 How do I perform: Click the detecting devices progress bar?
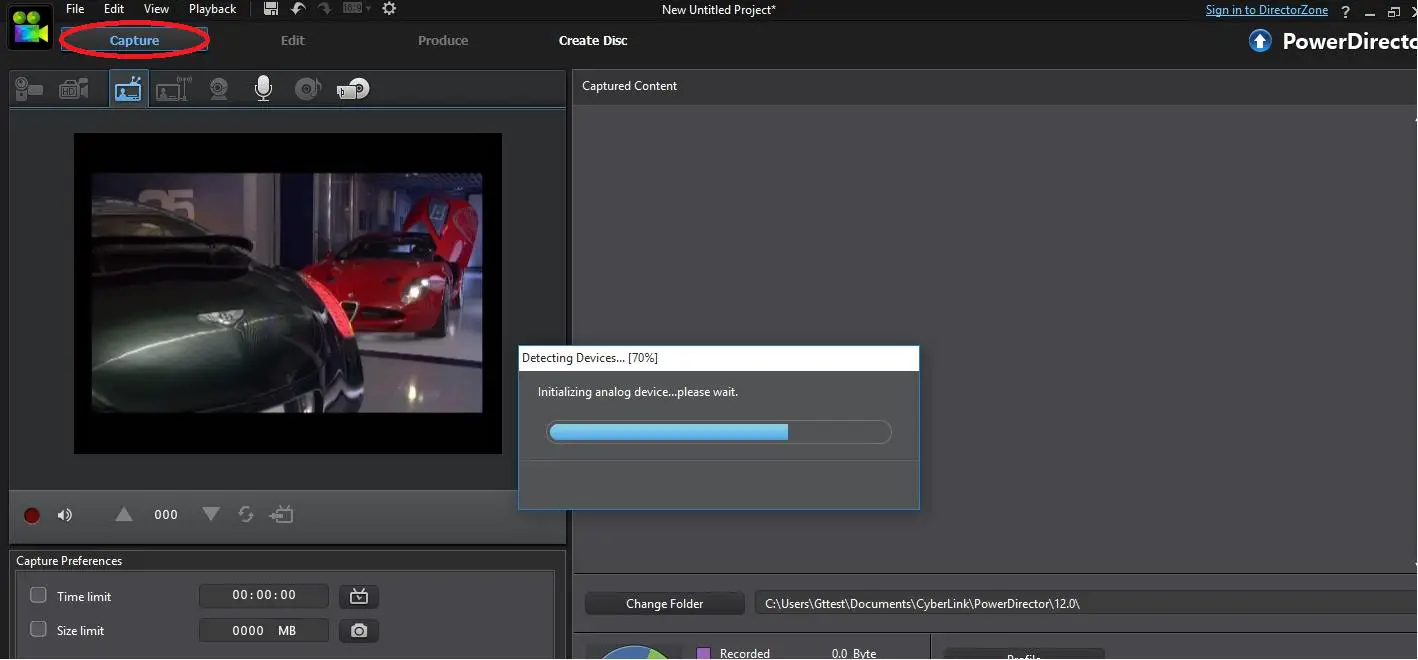(x=718, y=431)
